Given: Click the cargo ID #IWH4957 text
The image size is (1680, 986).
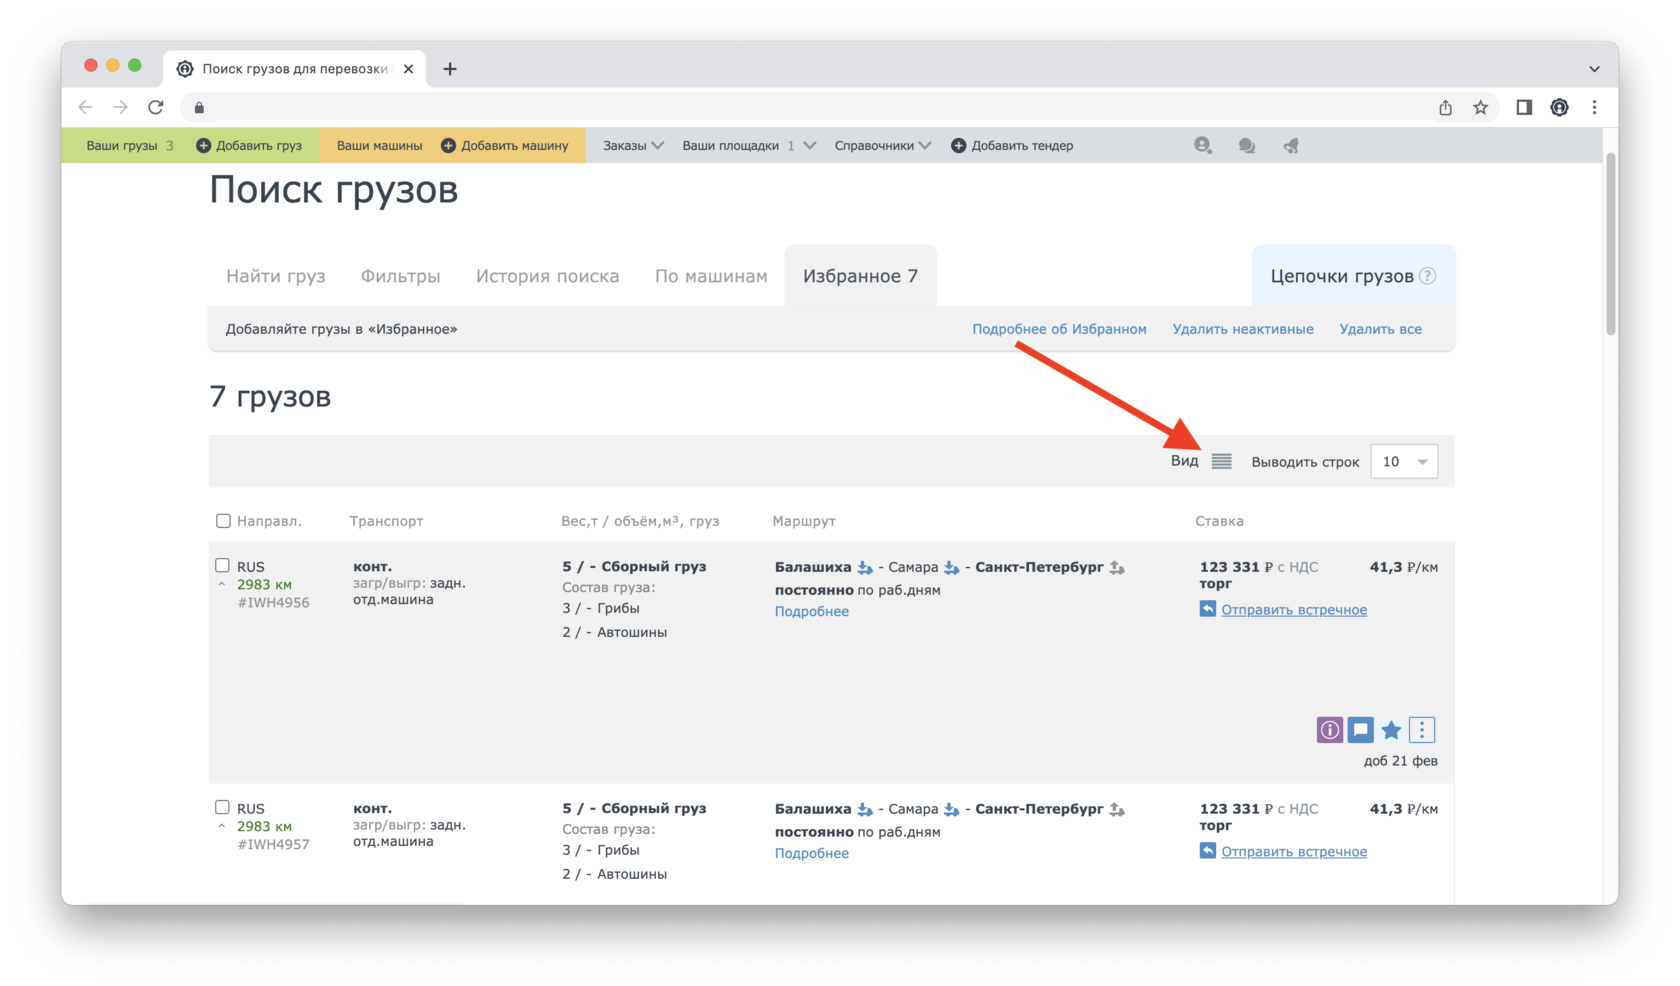Looking at the screenshot, I should click(x=273, y=845).
